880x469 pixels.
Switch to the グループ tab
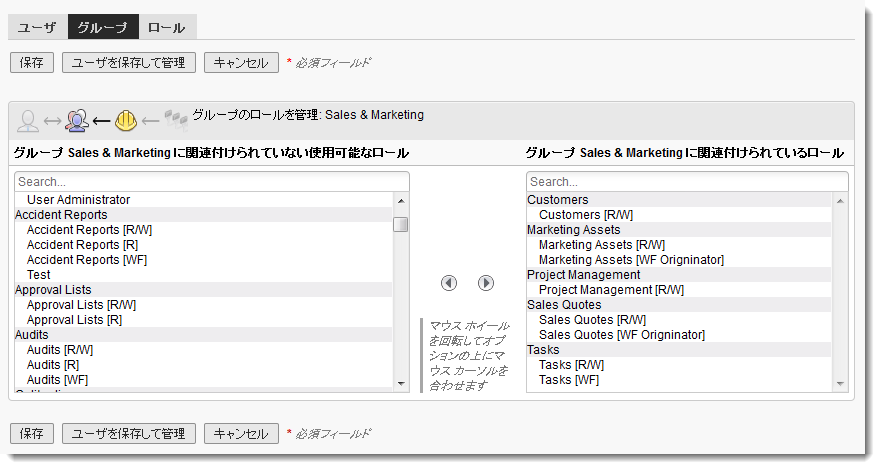pos(103,27)
